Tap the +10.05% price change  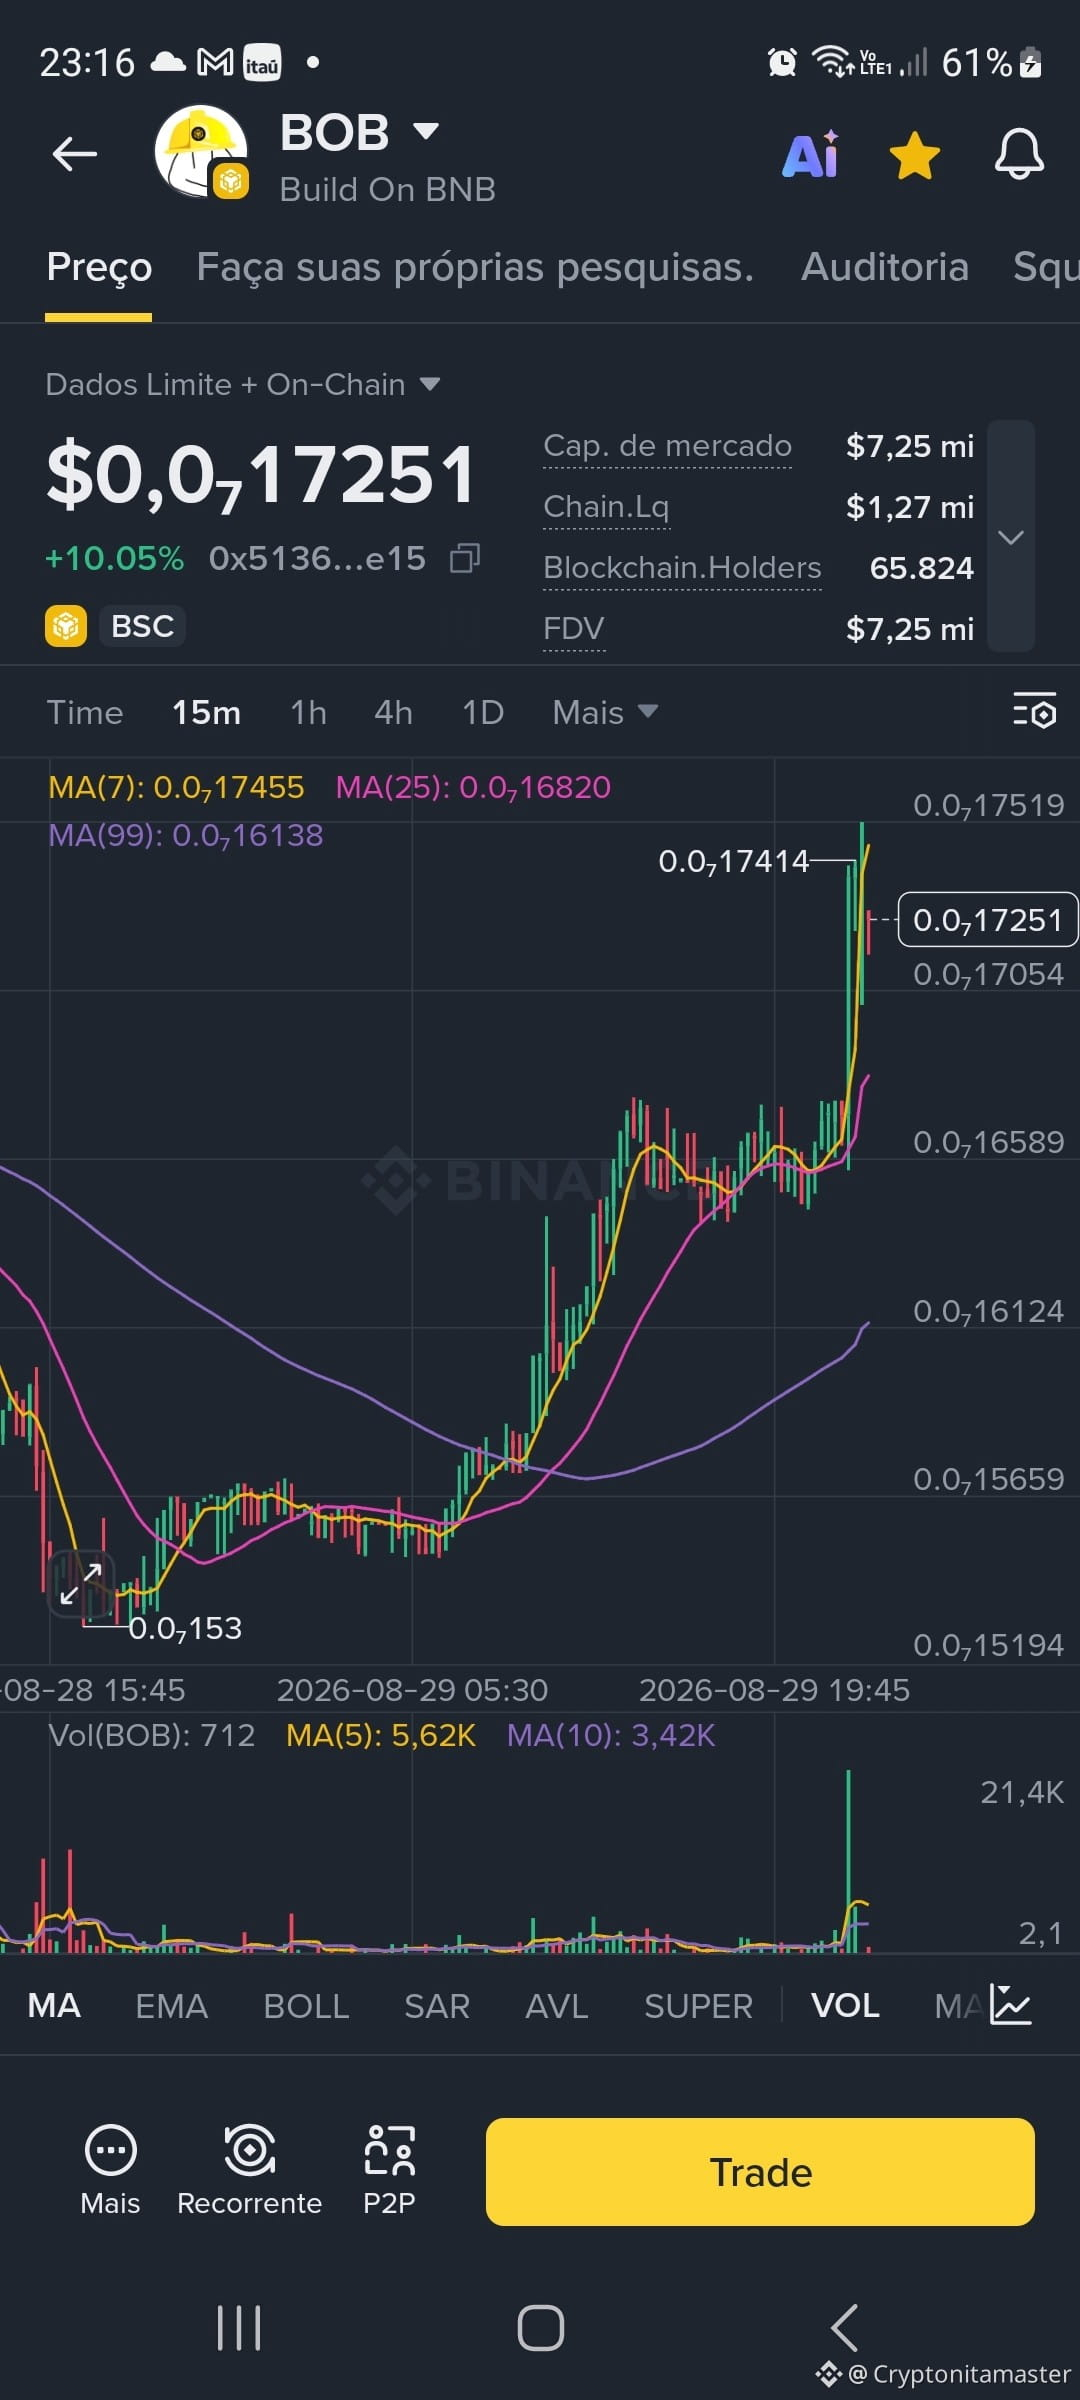(115, 558)
